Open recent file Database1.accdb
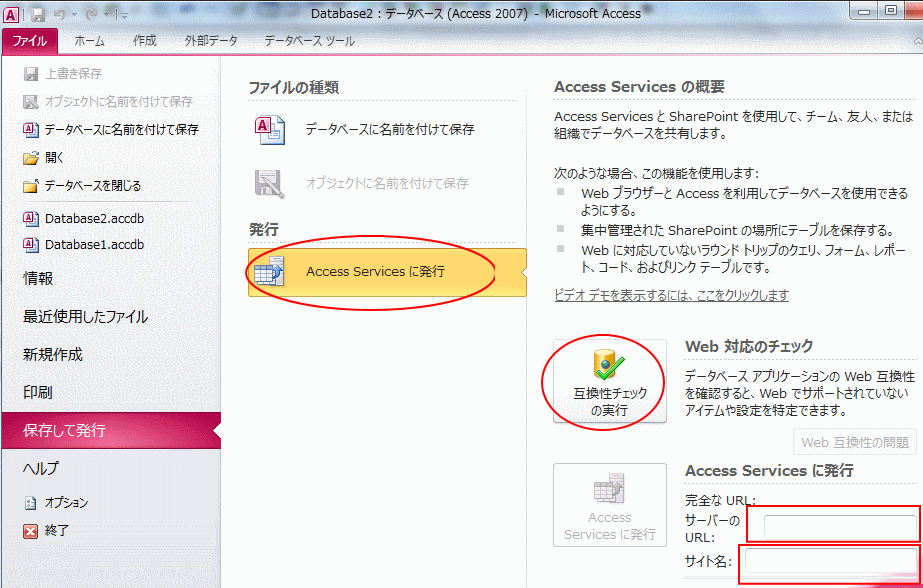Image resolution: width=923 pixels, height=588 pixels. tap(94, 244)
